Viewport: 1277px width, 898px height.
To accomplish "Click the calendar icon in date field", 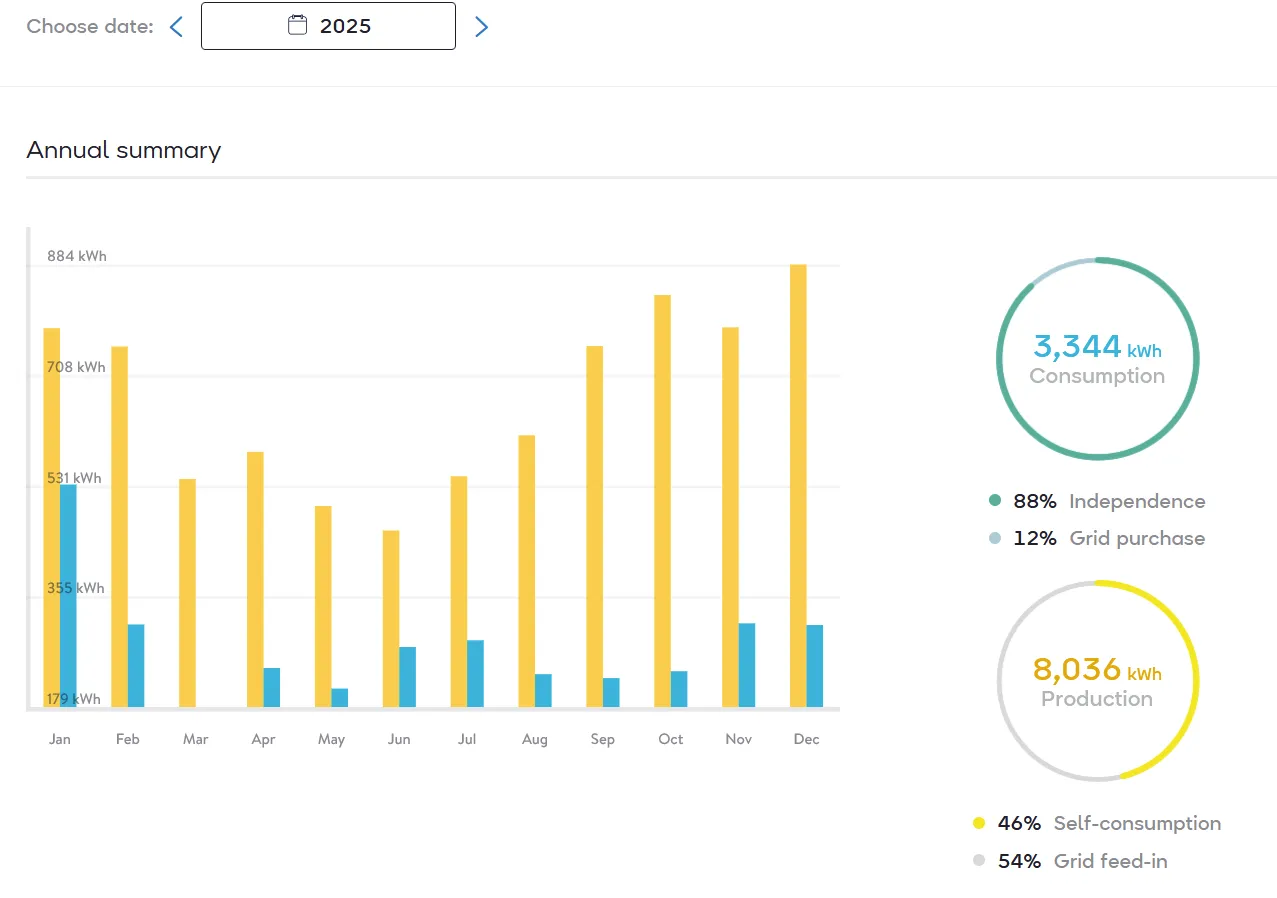I will [297, 26].
